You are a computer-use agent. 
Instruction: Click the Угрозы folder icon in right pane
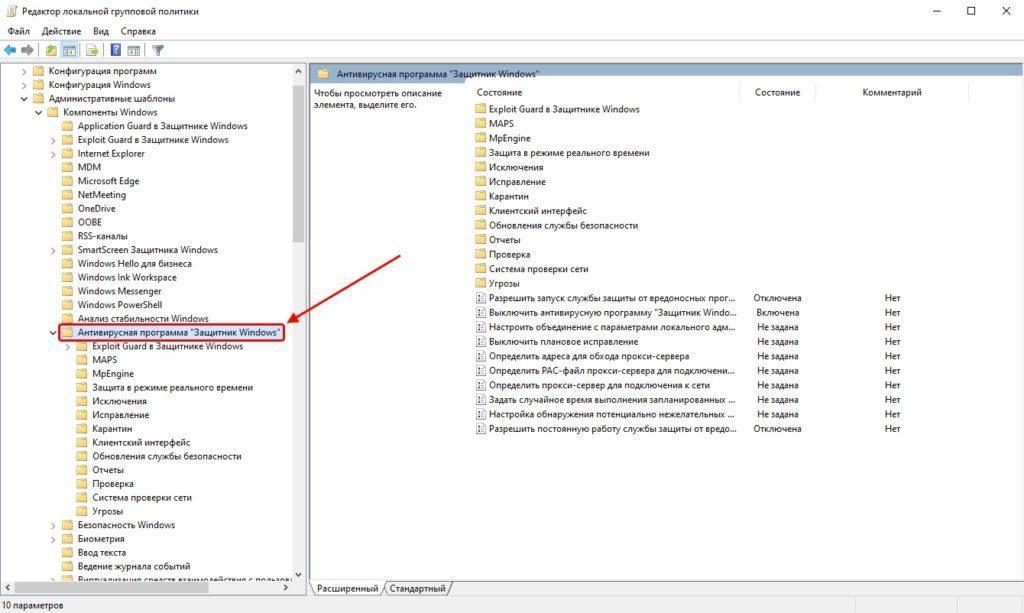pyautogui.click(x=481, y=283)
